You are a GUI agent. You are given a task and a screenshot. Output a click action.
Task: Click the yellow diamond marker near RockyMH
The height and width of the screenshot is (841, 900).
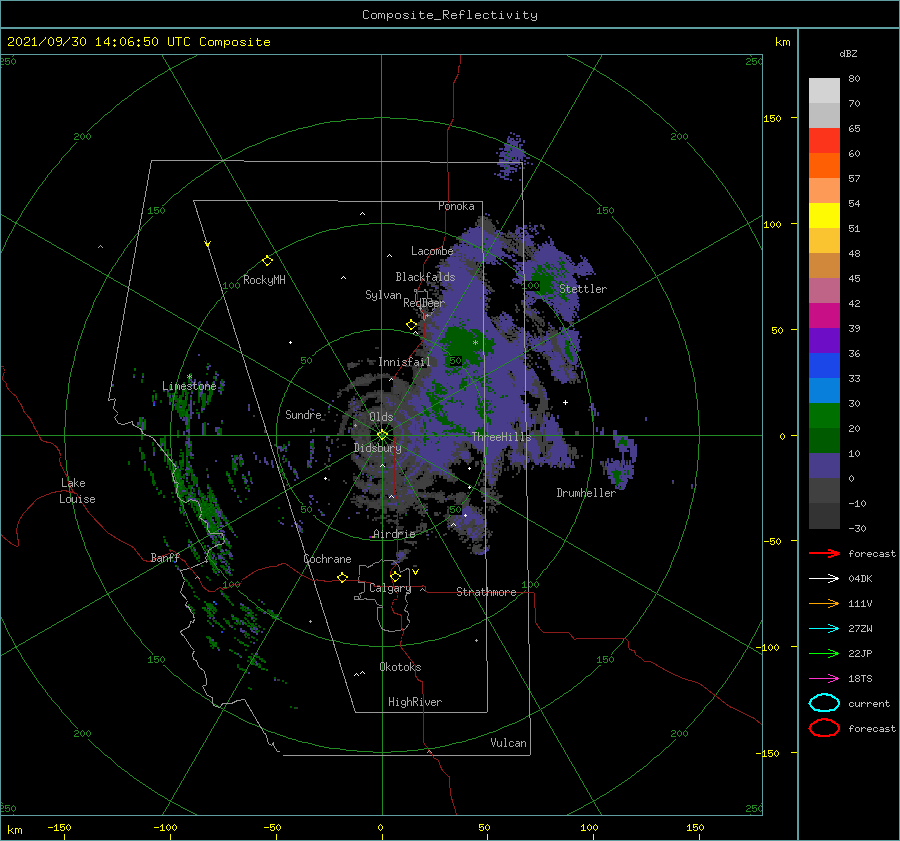click(x=267, y=261)
